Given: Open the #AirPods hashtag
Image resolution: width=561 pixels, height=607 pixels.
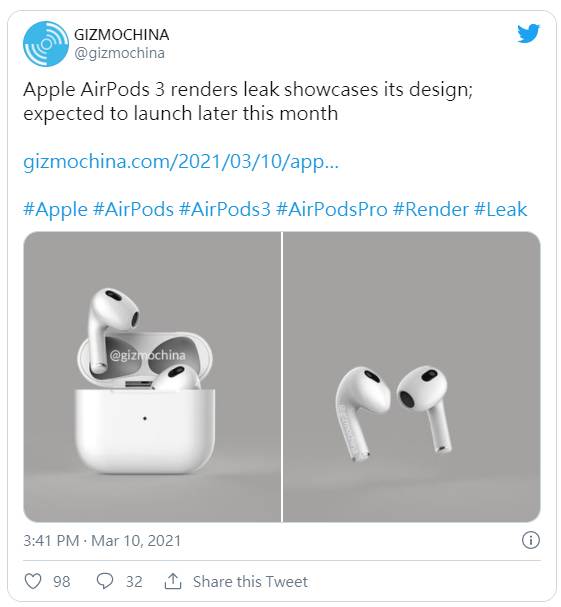Looking at the screenshot, I should 133,209.
